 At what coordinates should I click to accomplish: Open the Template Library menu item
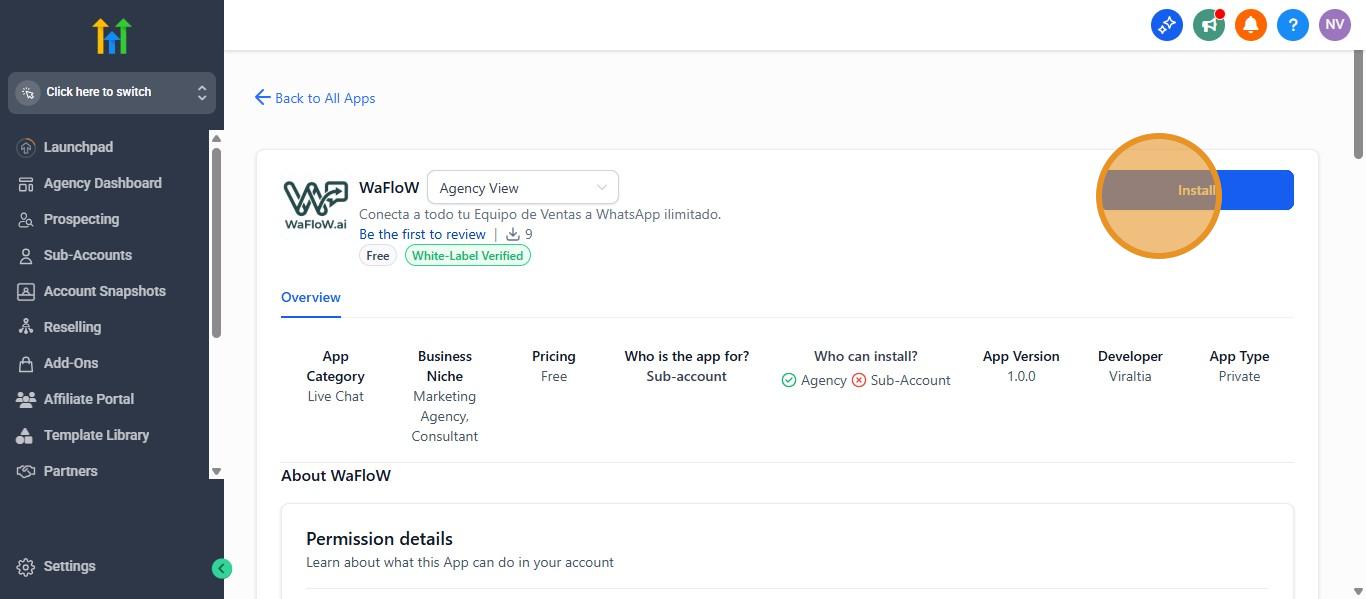[x=96, y=435]
